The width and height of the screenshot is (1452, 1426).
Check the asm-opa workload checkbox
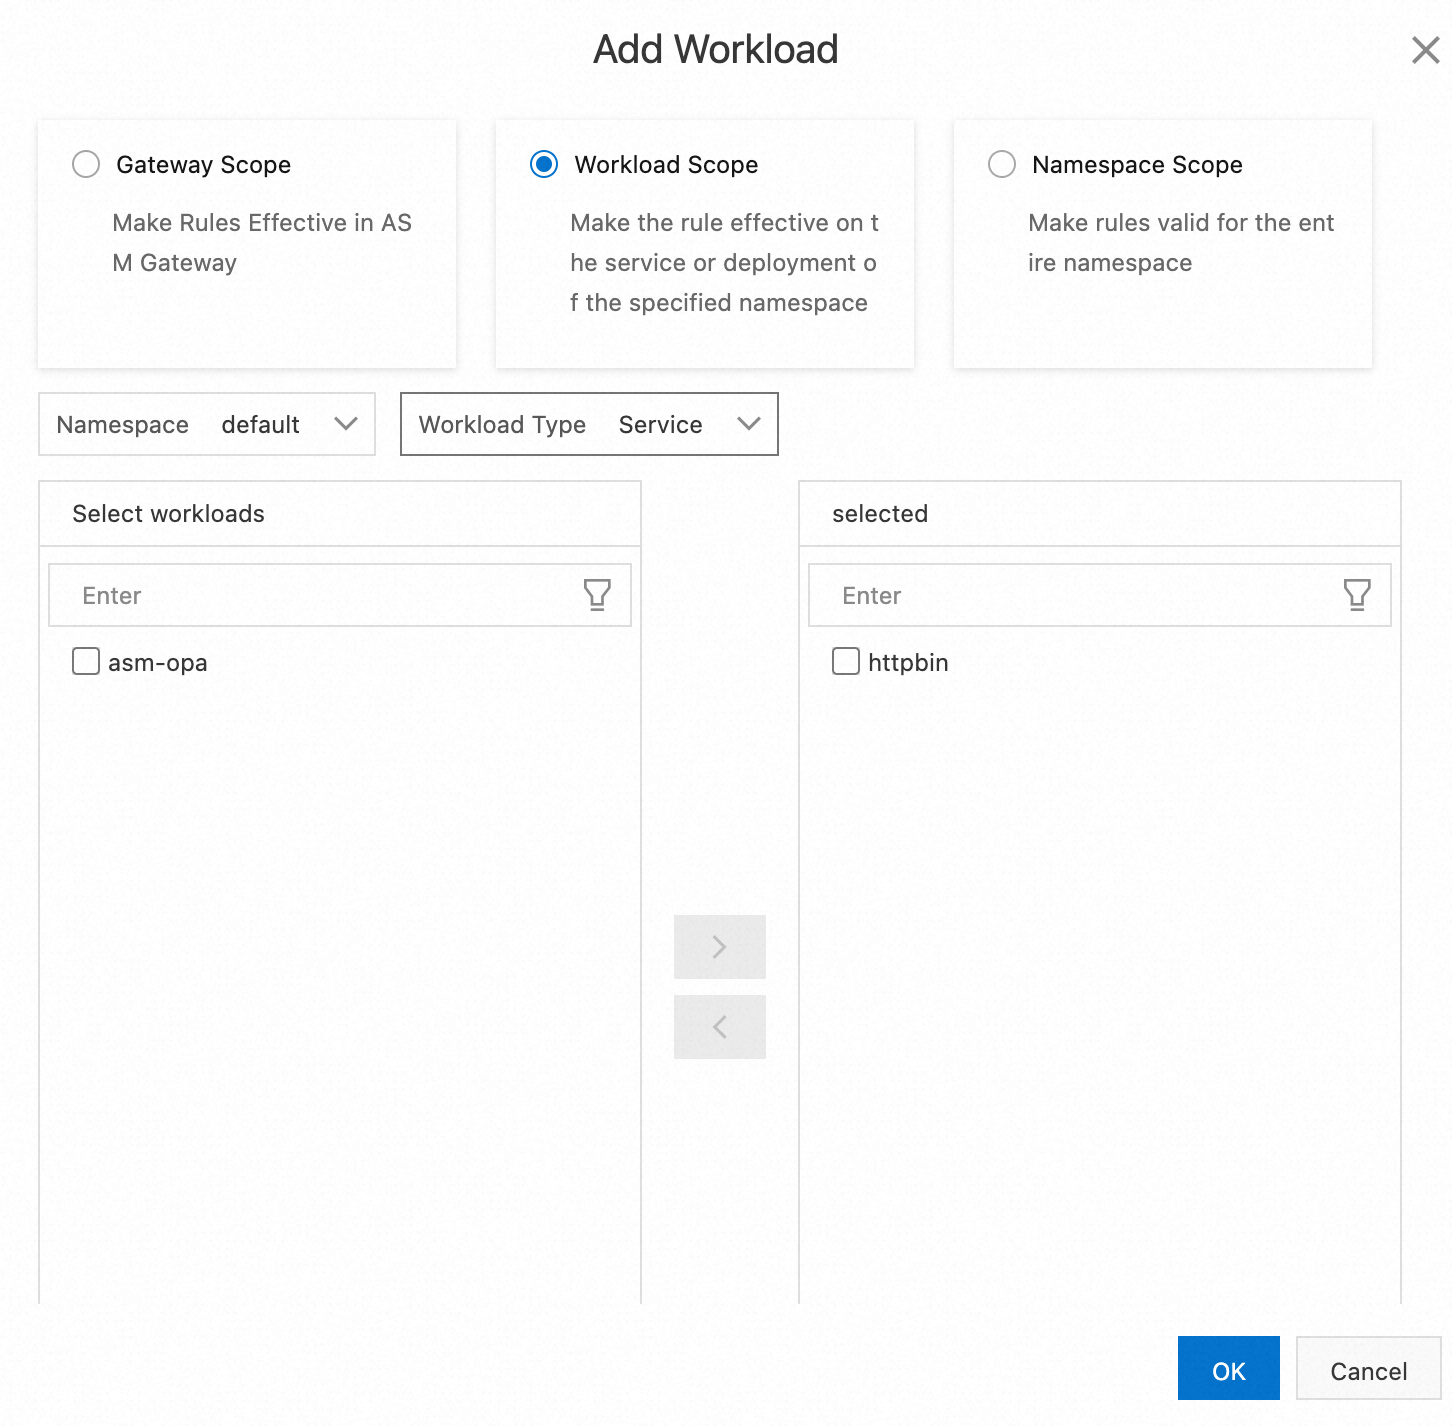pos(86,661)
